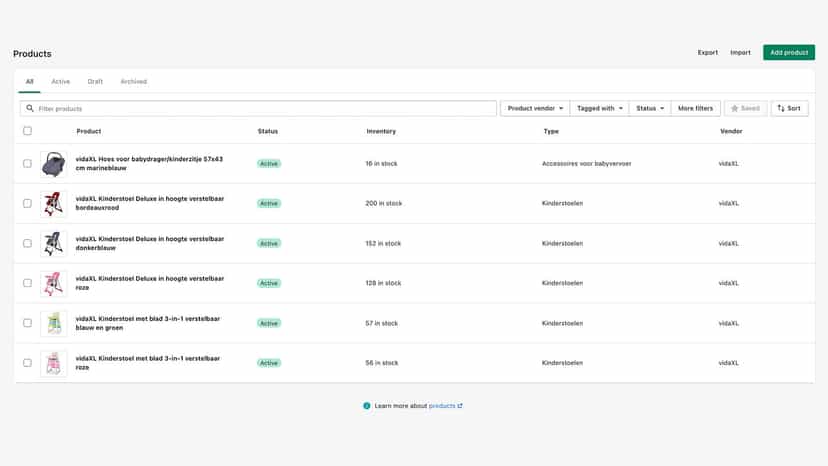The image size is (828, 466).
Task: Open Kinderstoel met blad blauw en groen
Action: coord(148,323)
